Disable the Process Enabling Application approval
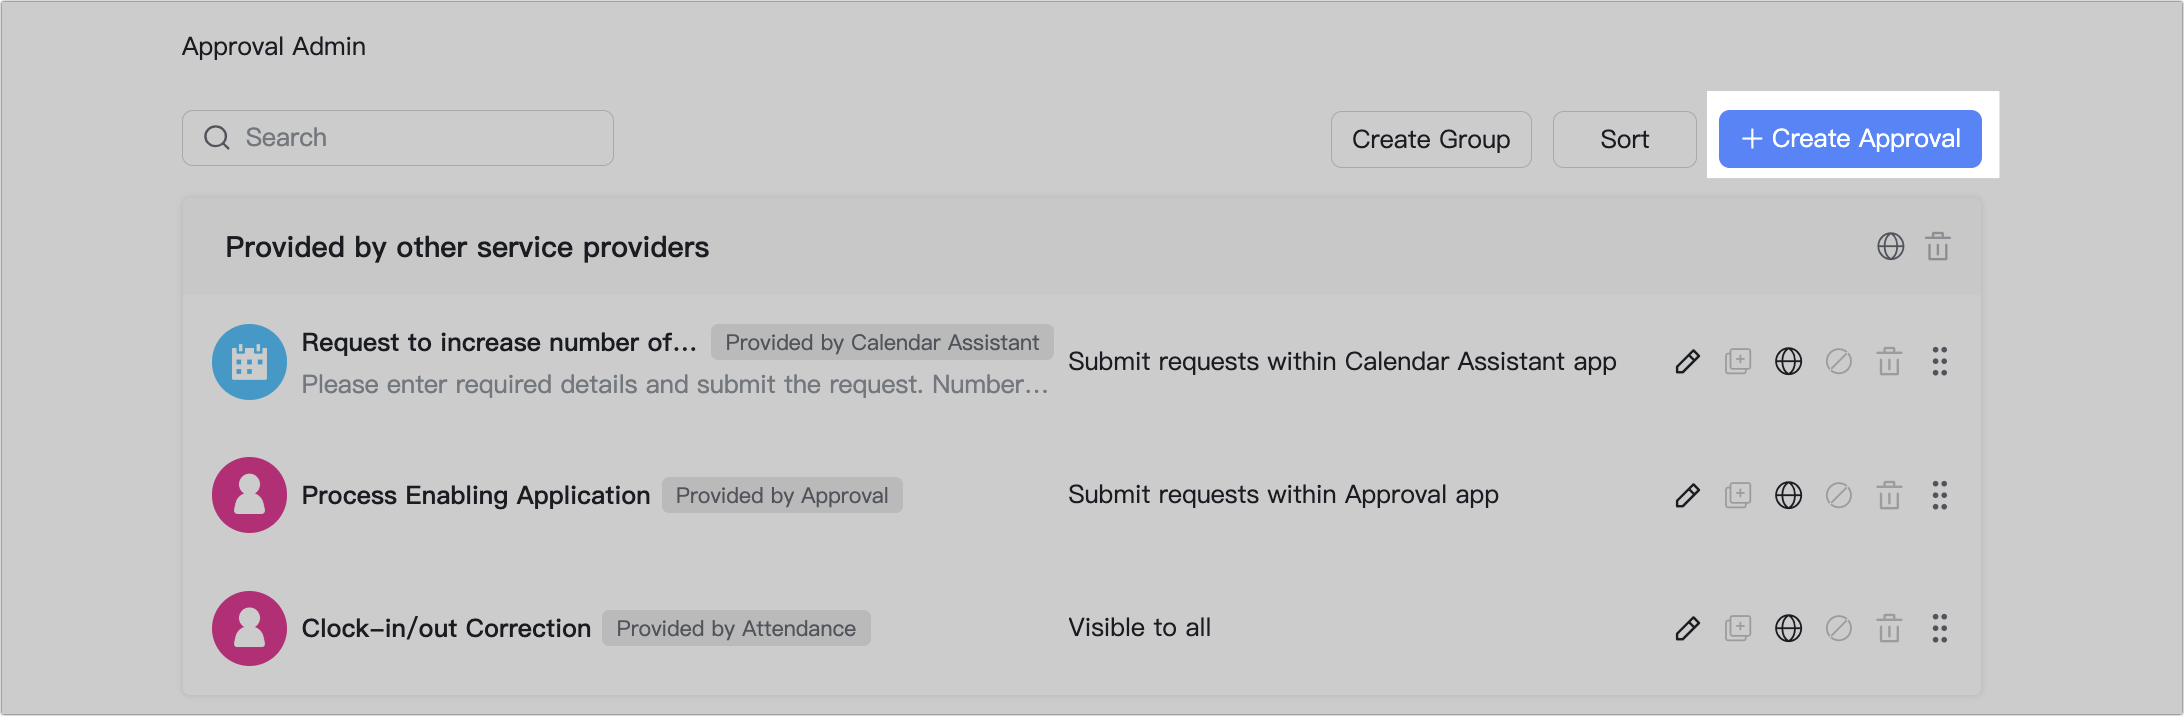The width and height of the screenshot is (2184, 716). pyautogui.click(x=1839, y=495)
